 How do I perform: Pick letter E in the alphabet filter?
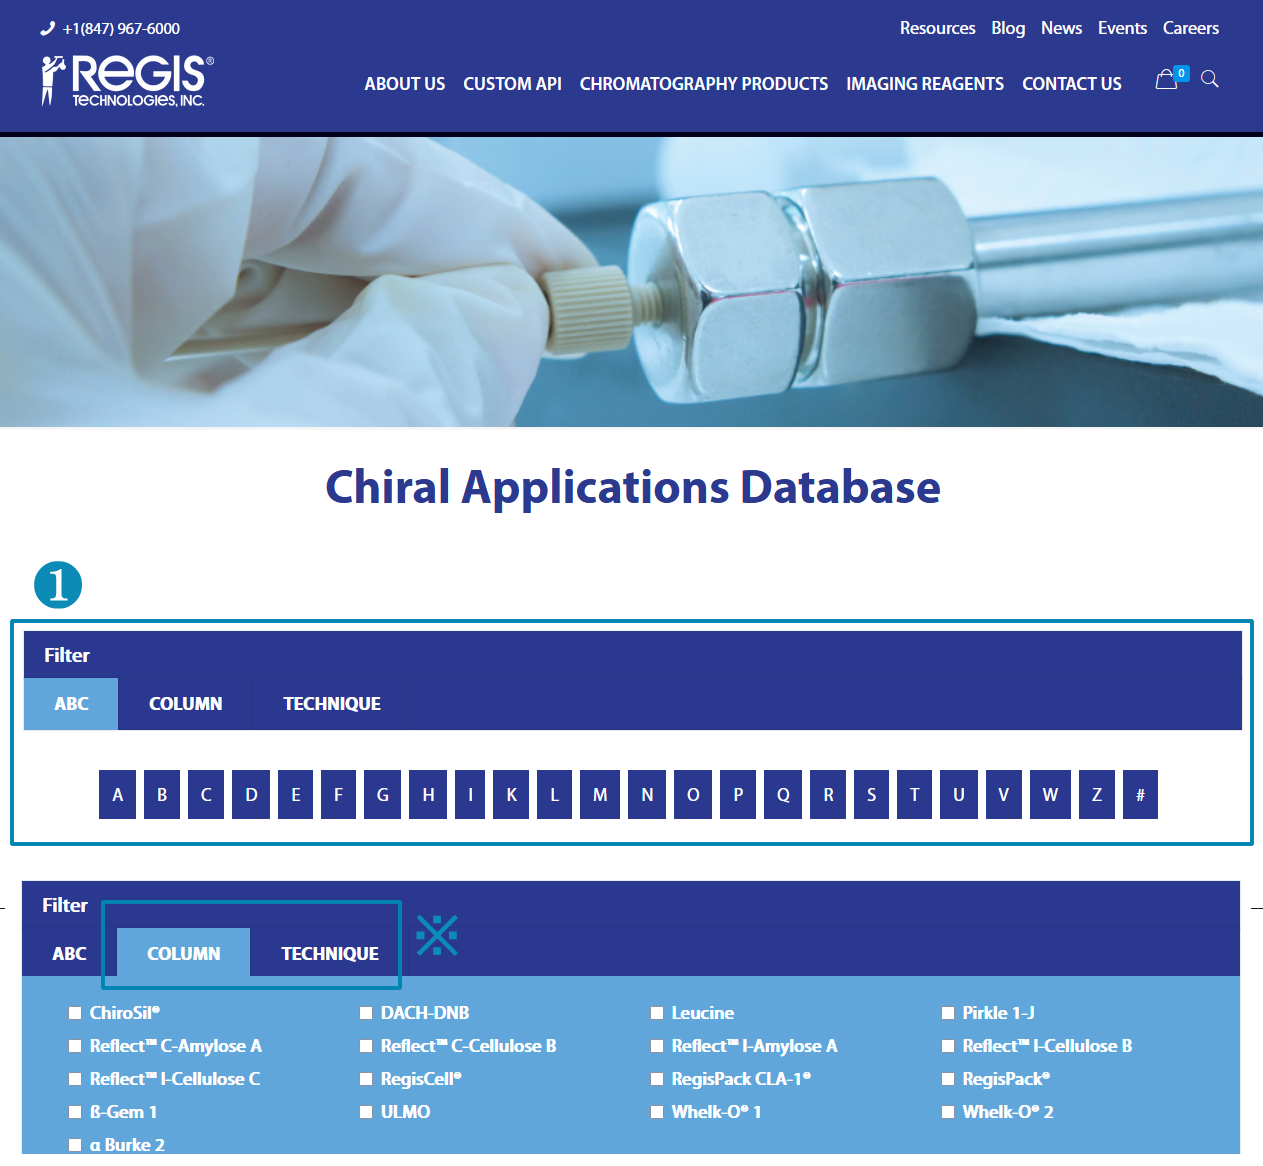point(295,795)
